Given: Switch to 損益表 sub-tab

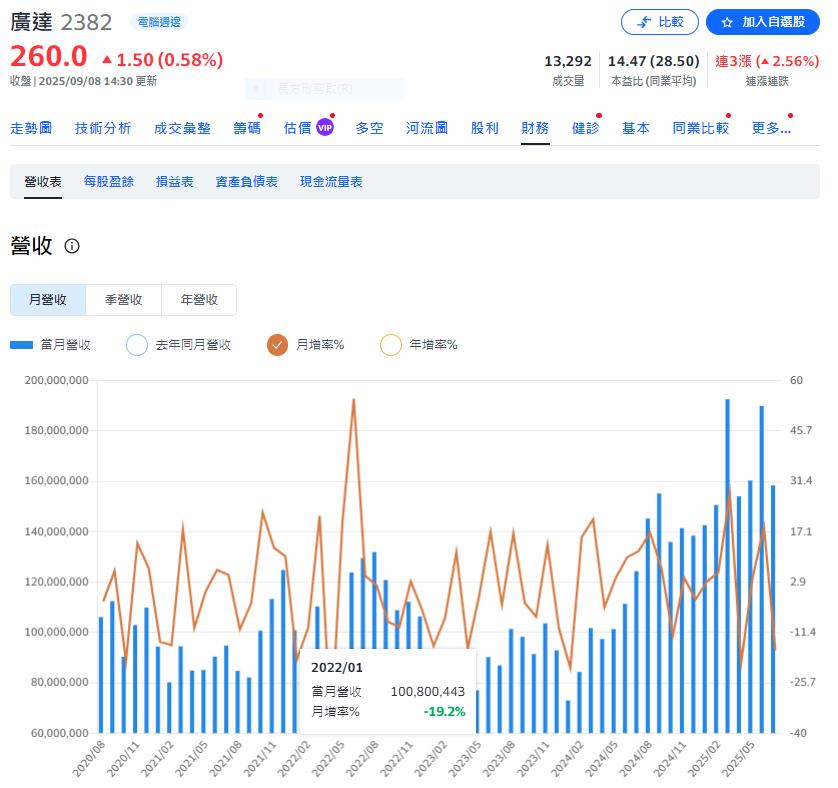Looking at the screenshot, I should click(175, 182).
